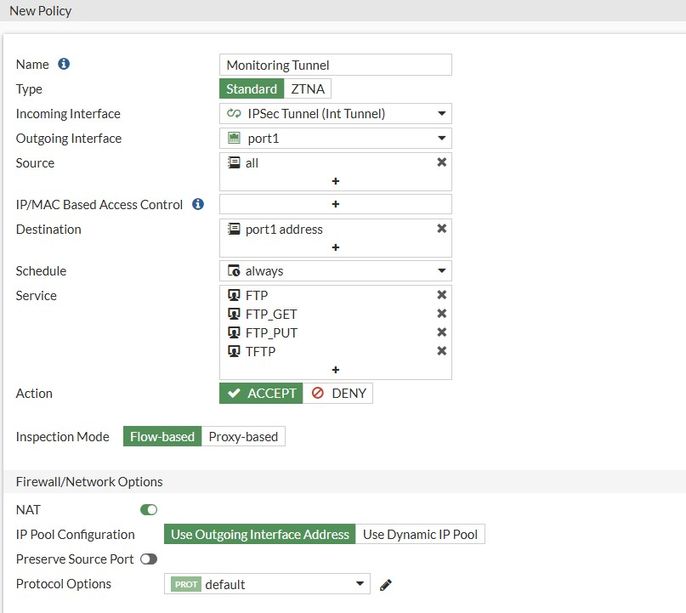Switch Inspection Mode to Proxy-based
686x613 pixels.
click(244, 437)
